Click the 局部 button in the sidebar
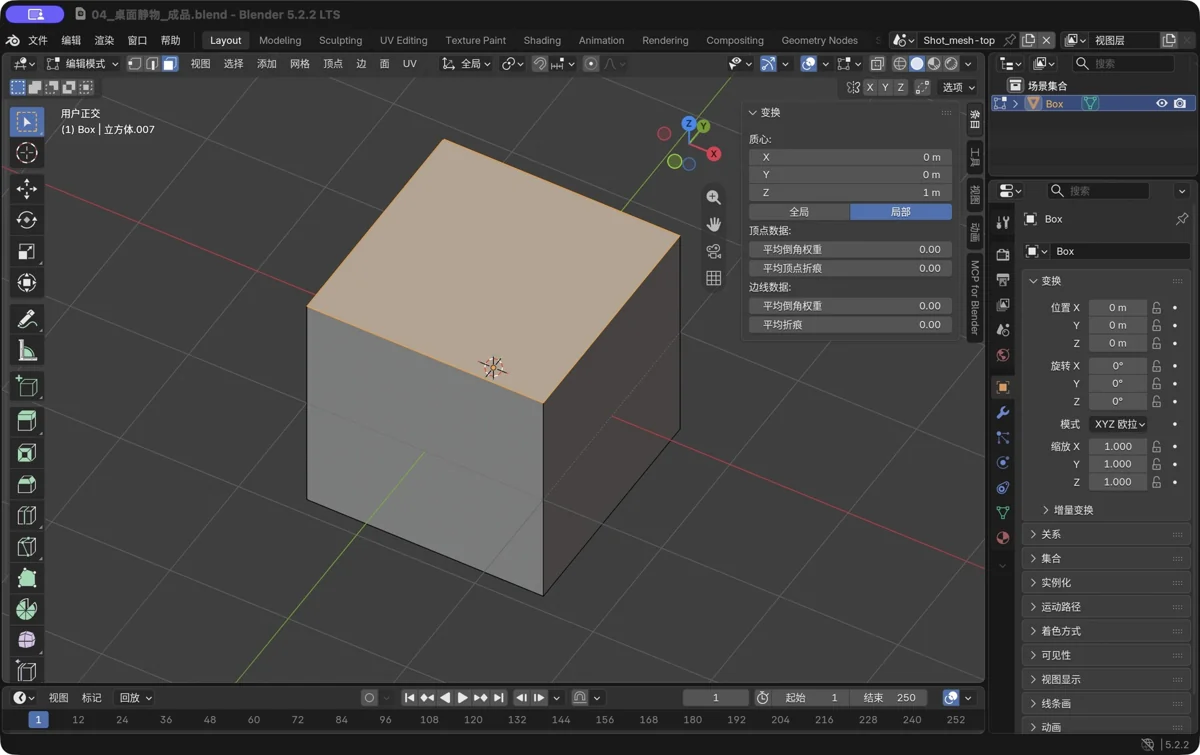Screen dimensions: 1200x755 click(901, 212)
